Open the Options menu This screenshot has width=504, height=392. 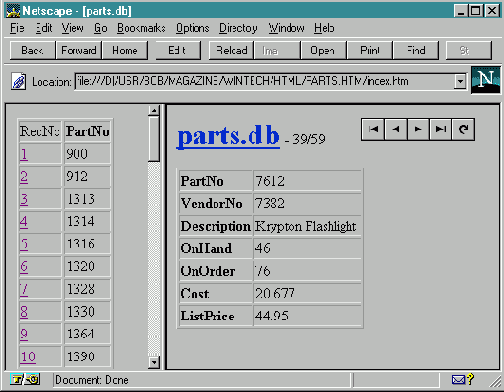pyautogui.click(x=193, y=28)
